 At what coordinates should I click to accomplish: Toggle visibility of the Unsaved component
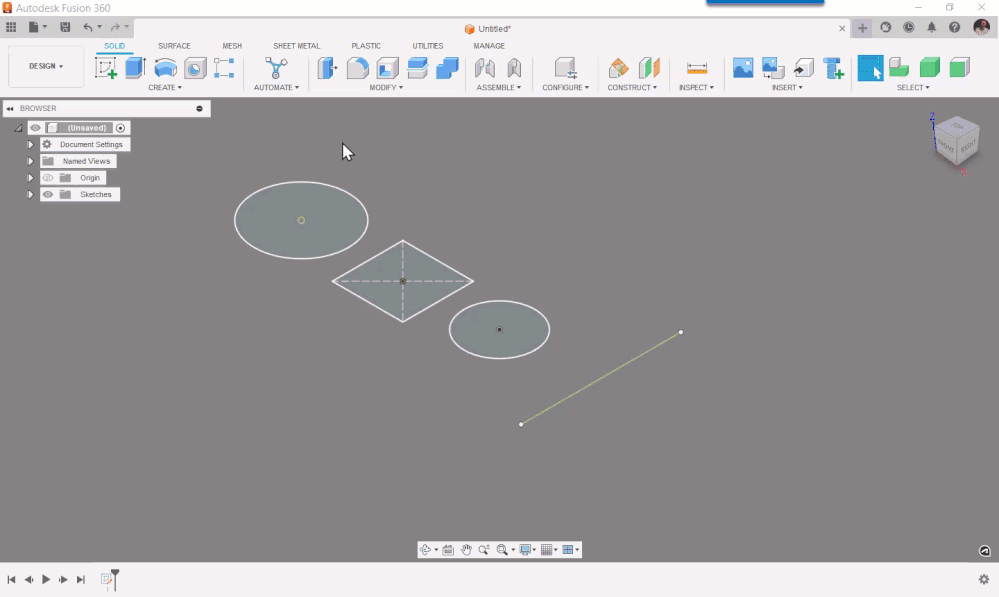tap(35, 127)
